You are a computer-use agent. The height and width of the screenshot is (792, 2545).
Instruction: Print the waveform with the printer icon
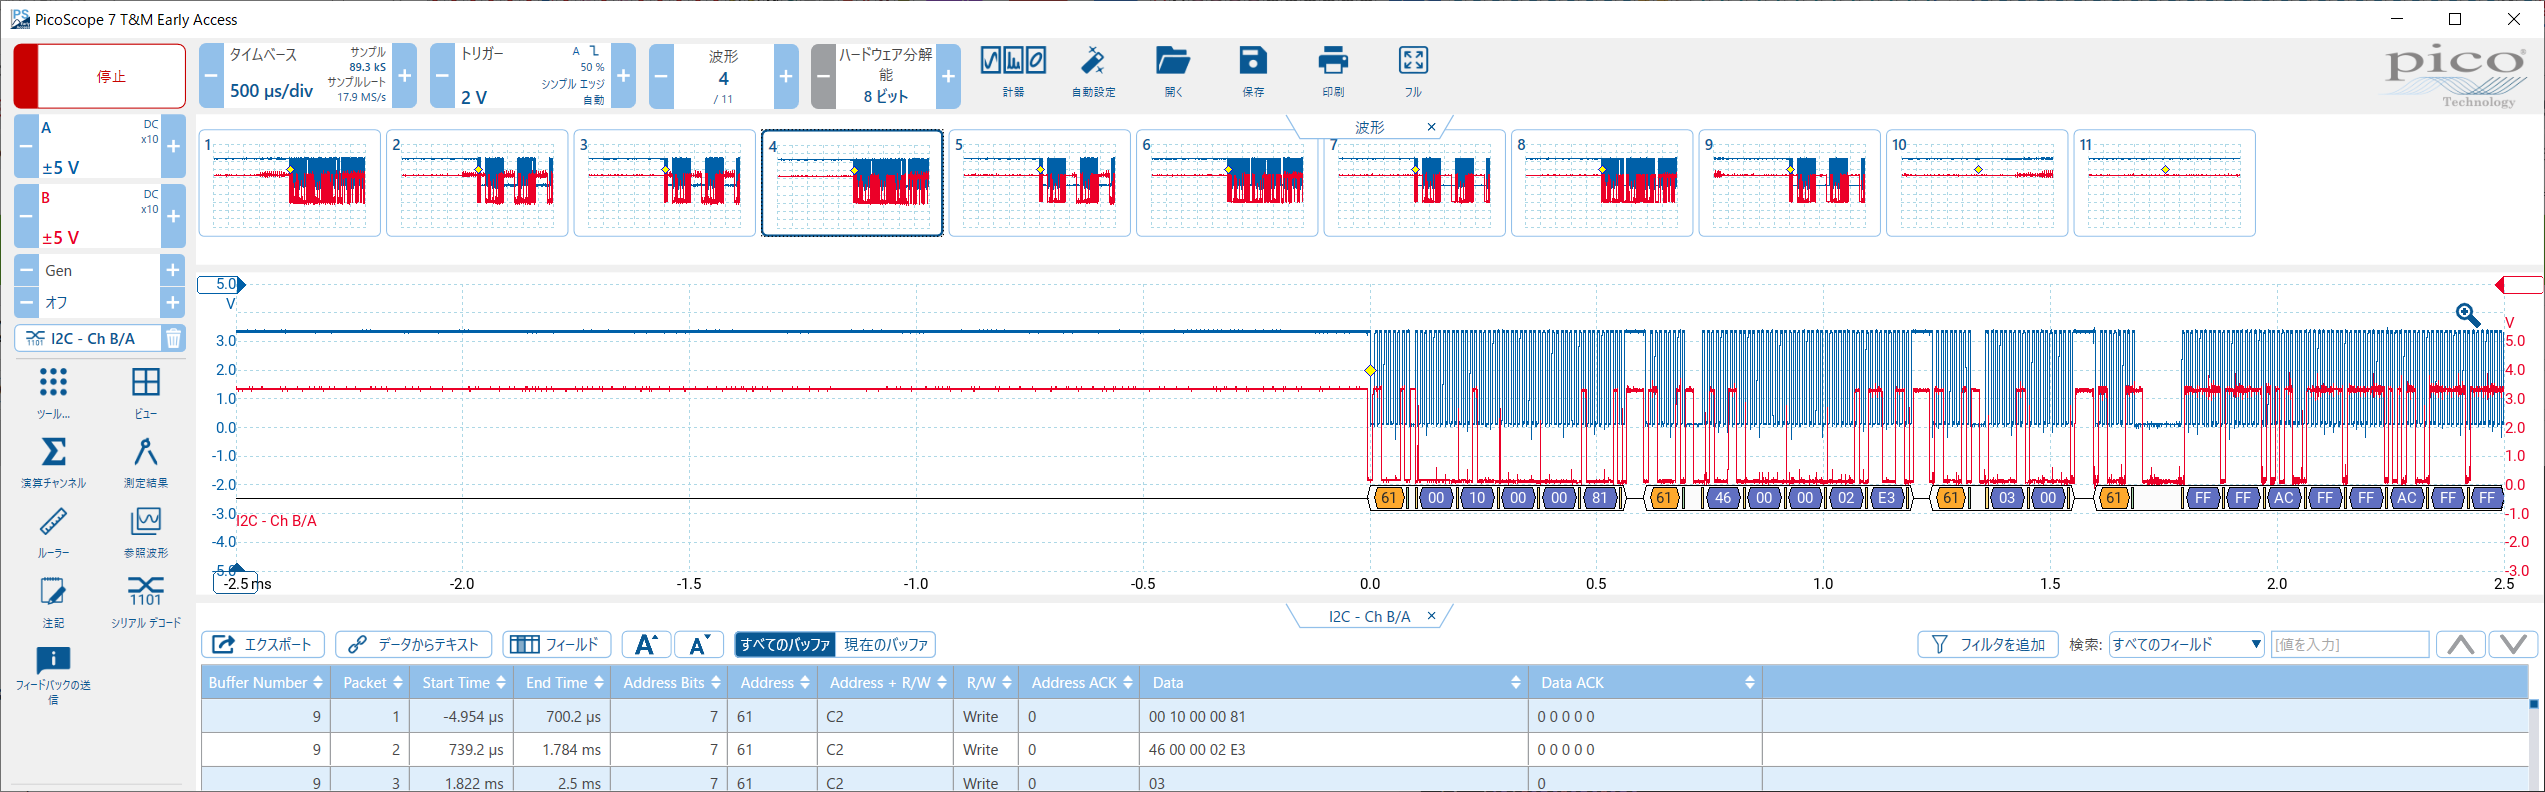pyautogui.click(x=1333, y=72)
